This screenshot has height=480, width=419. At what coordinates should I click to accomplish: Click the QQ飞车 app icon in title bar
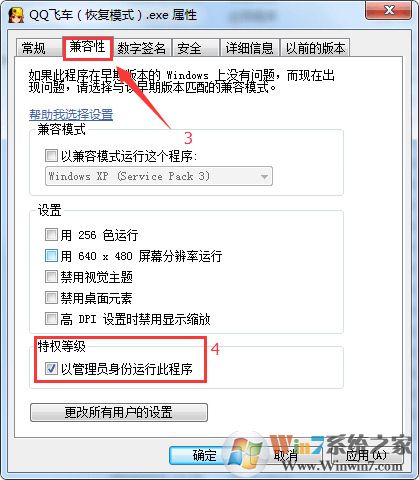(15, 15)
